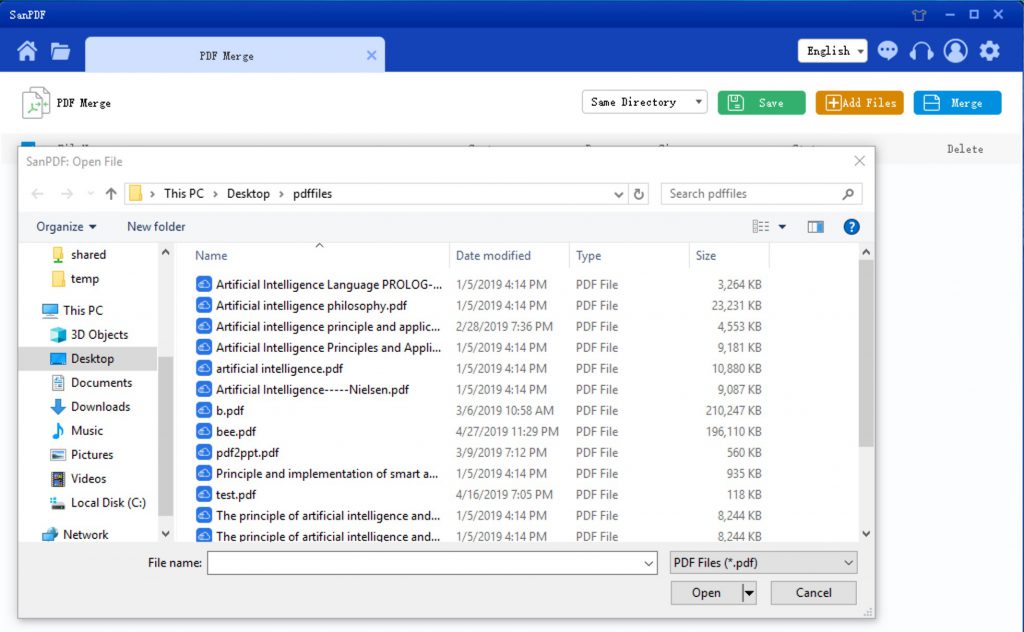Screen dimensions: 1024x632
Task: Go up one folder level arrow
Action: [x=111, y=194]
